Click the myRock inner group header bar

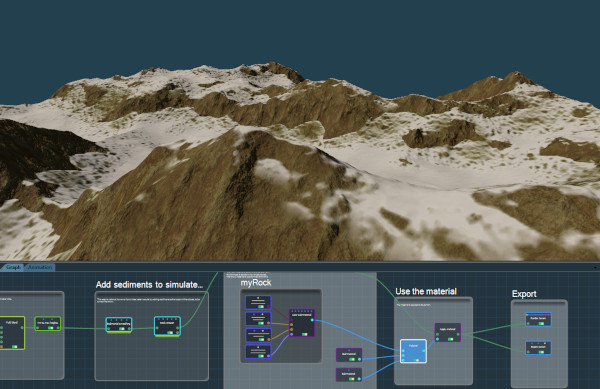[281, 291]
